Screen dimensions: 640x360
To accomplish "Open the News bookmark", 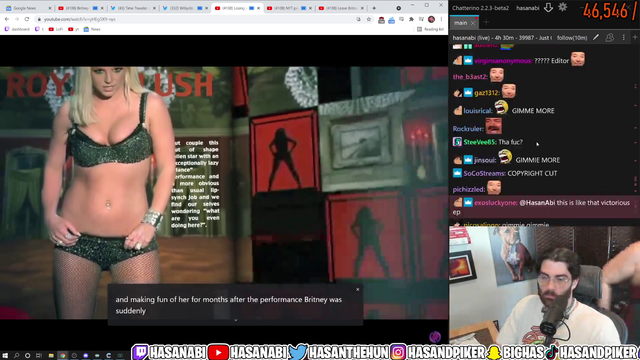I will pos(92,29).
